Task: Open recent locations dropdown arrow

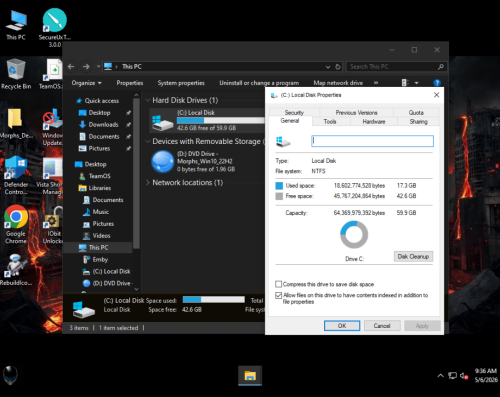Action: (x=98, y=67)
